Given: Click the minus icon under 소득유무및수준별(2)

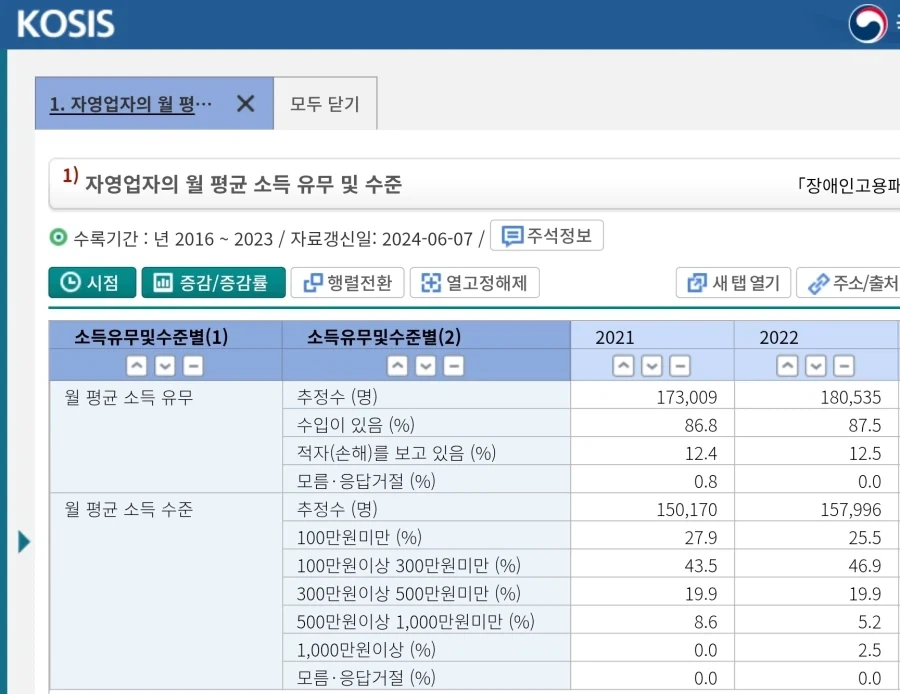Looking at the screenshot, I should click(x=453, y=366).
